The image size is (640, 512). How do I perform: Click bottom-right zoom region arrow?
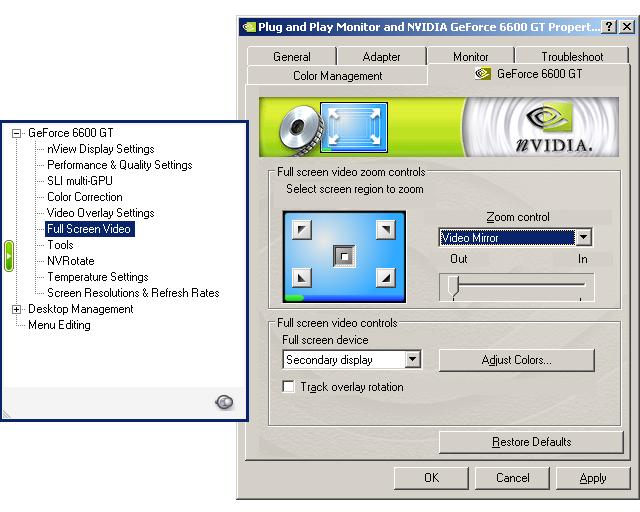pos(385,277)
